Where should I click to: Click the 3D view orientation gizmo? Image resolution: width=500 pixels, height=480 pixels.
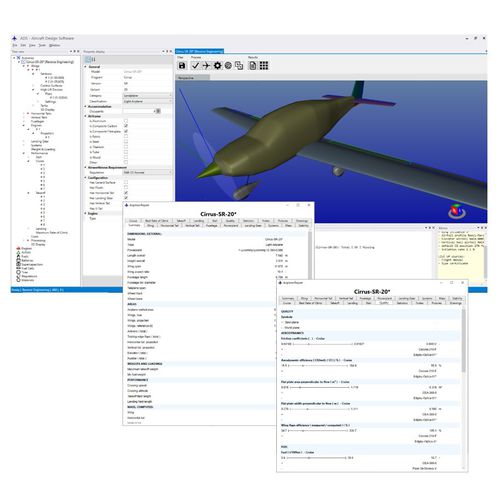tap(456, 212)
